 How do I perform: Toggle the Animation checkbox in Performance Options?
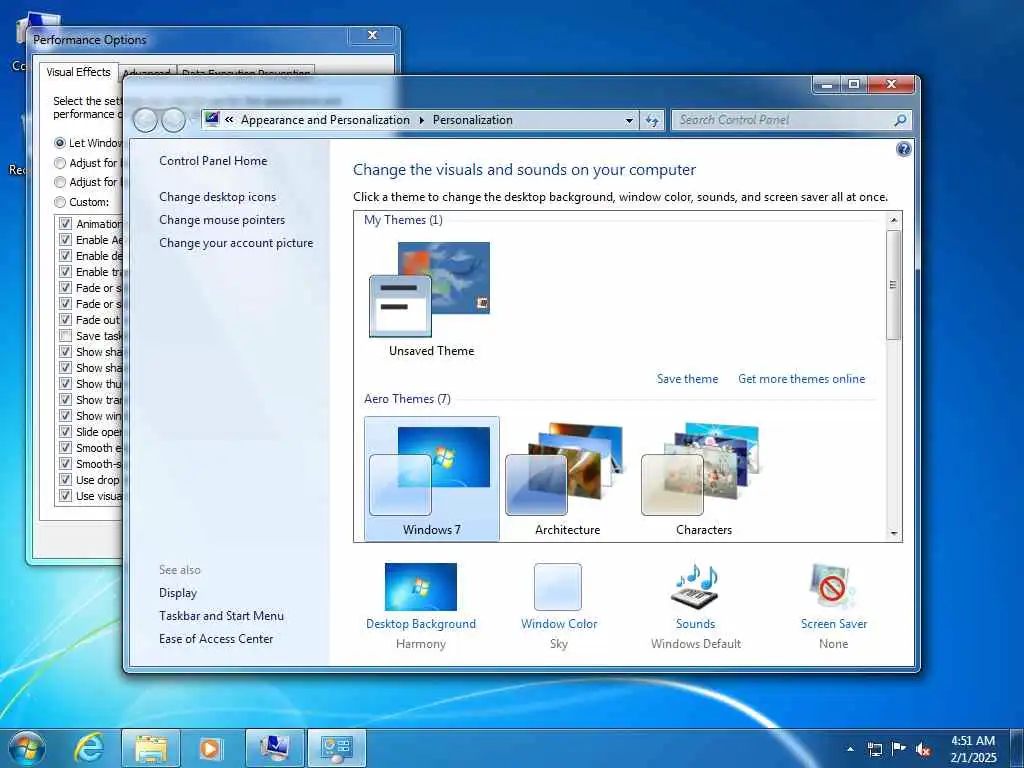pyautogui.click(x=65, y=223)
